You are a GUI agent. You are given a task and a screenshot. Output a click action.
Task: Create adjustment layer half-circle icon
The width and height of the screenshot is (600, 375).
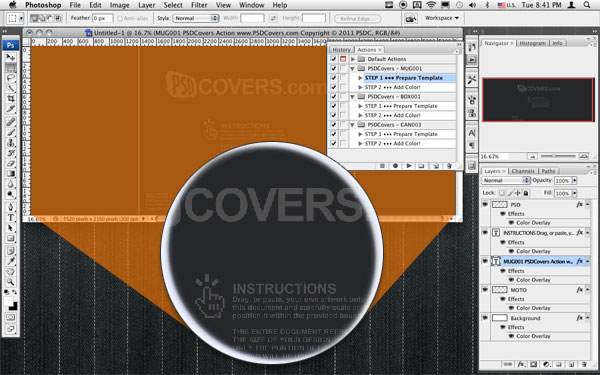pyautogui.click(x=546, y=364)
